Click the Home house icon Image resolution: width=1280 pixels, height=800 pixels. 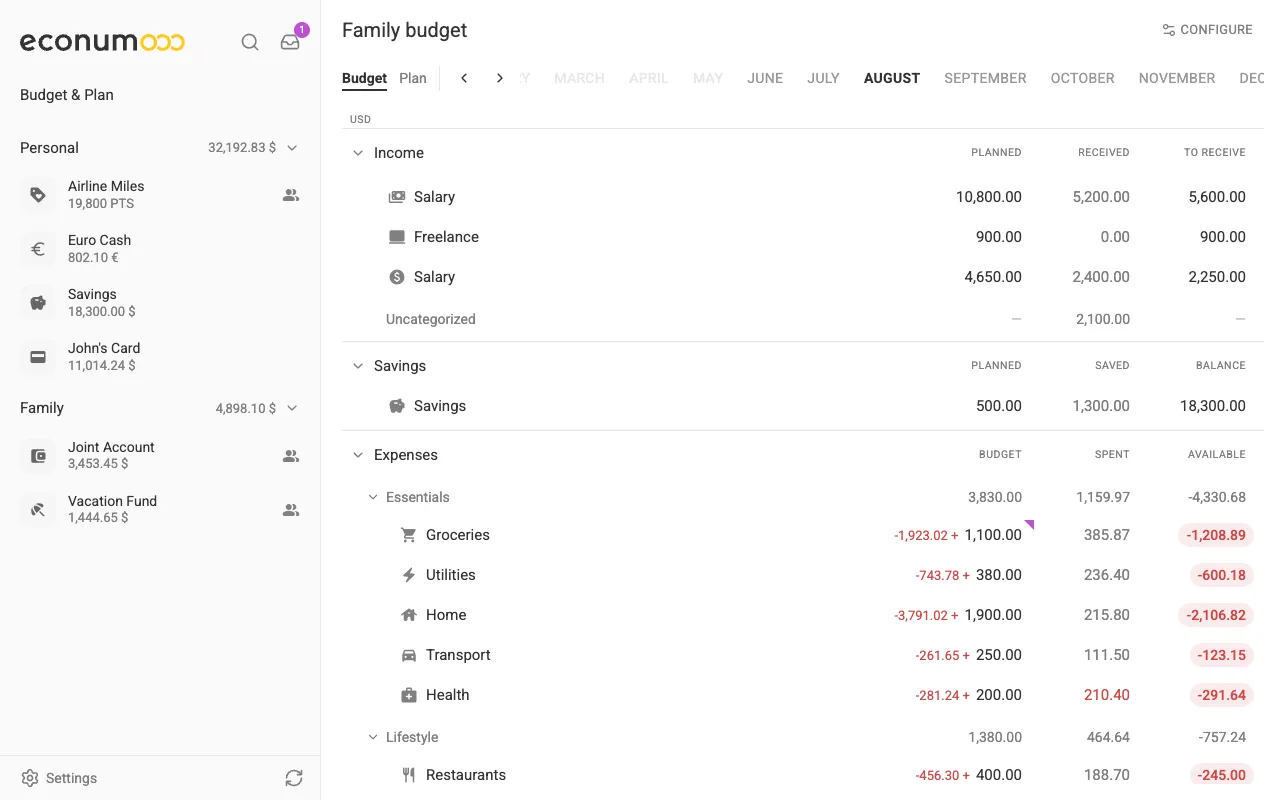pos(408,615)
